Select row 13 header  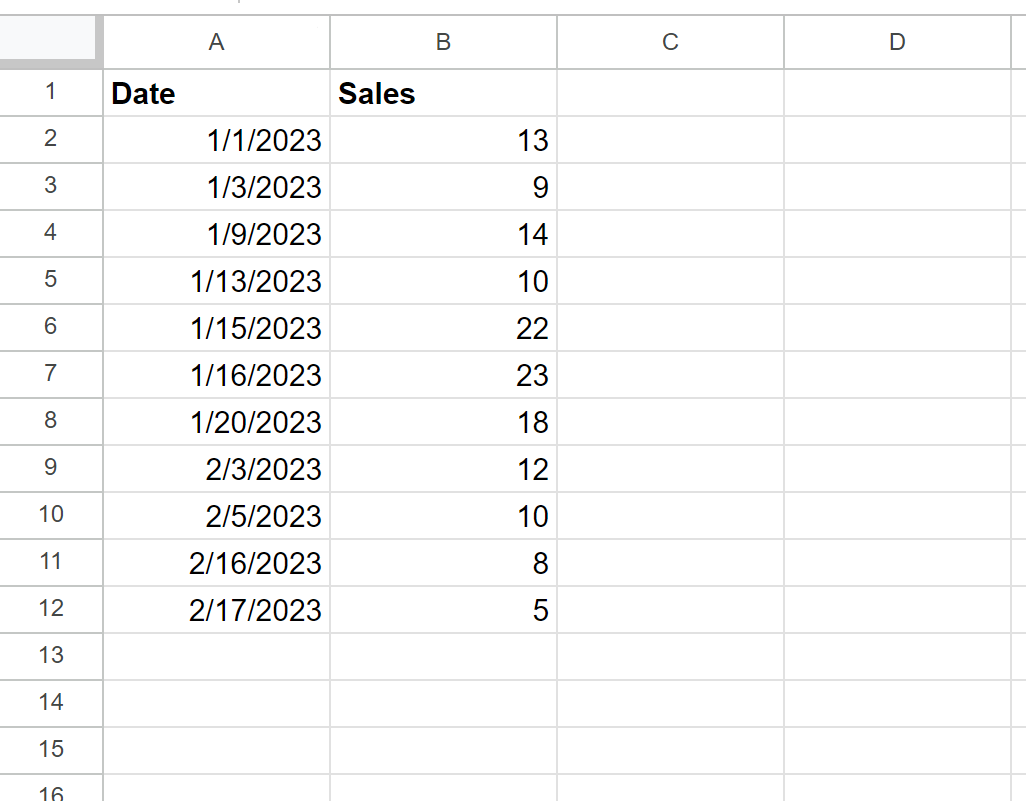(x=51, y=656)
